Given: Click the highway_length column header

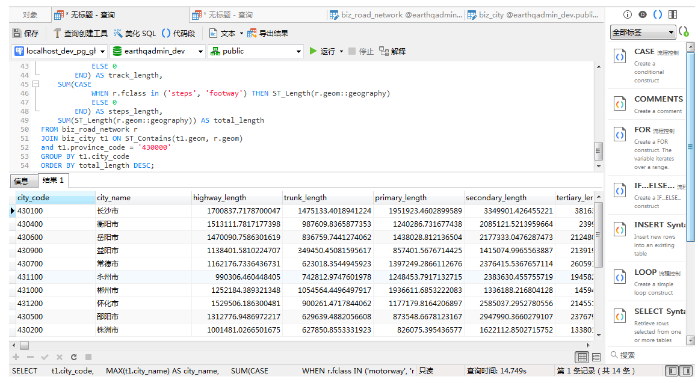Looking at the screenshot, I should [x=237, y=197].
